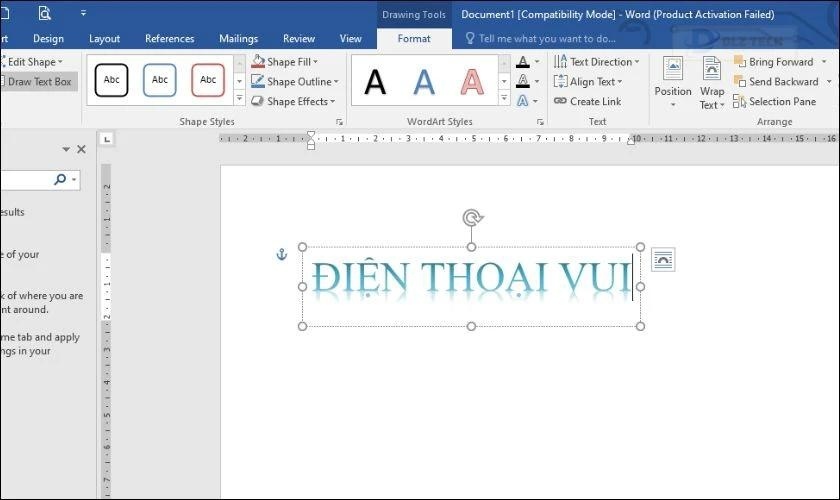Click Bring Forward
The image size is (840, 500).
tap(774, 62)
